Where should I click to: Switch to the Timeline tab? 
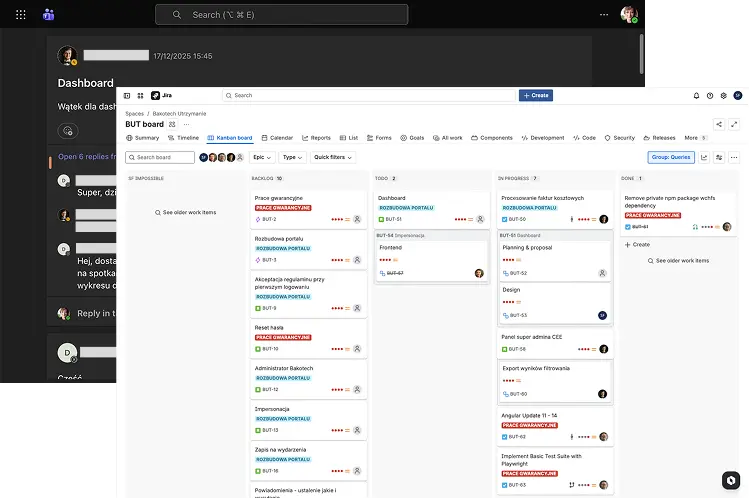tap(184, 138)
